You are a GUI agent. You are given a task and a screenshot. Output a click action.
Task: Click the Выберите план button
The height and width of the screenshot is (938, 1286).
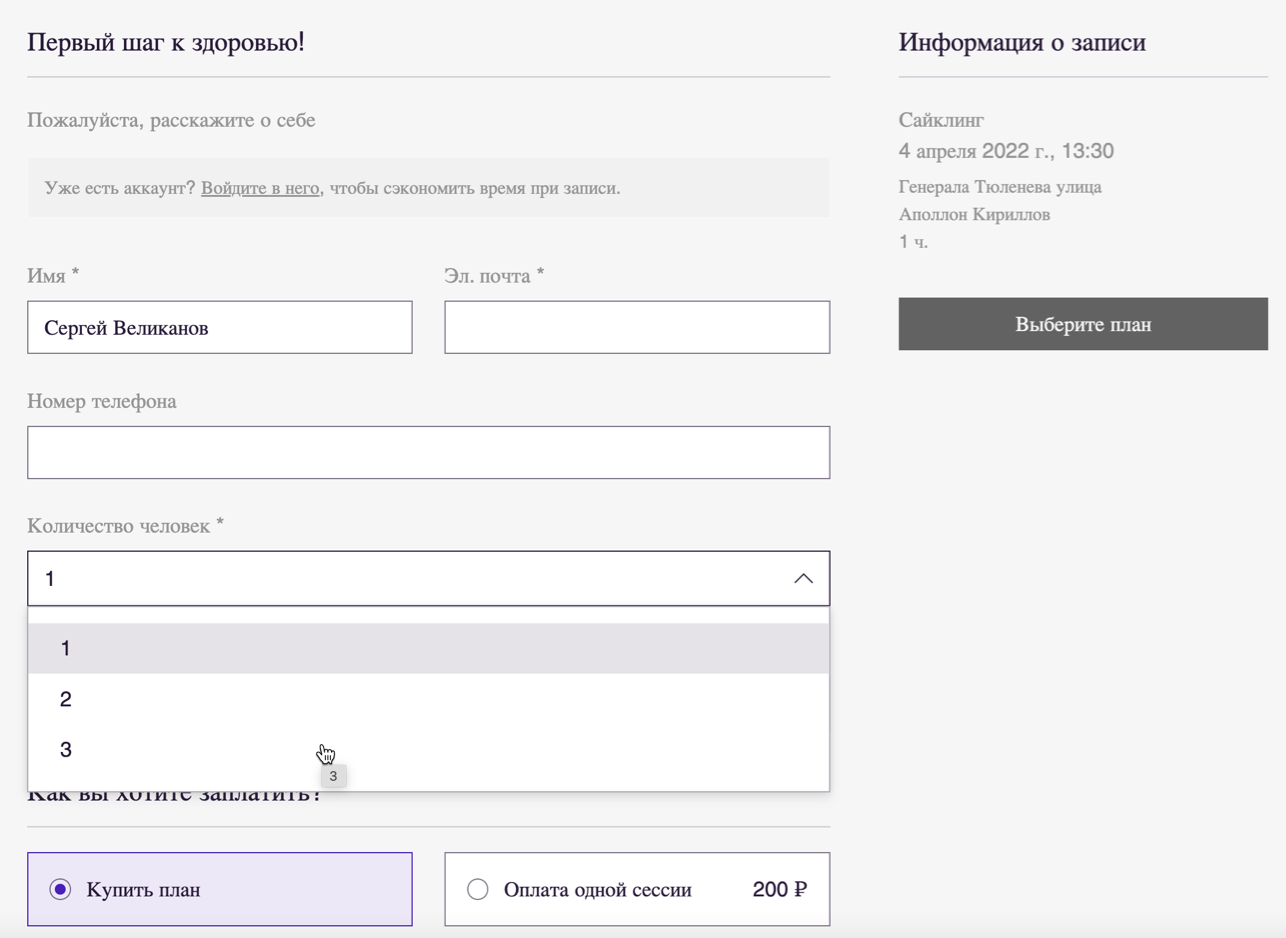click(x=1083, y=324)
